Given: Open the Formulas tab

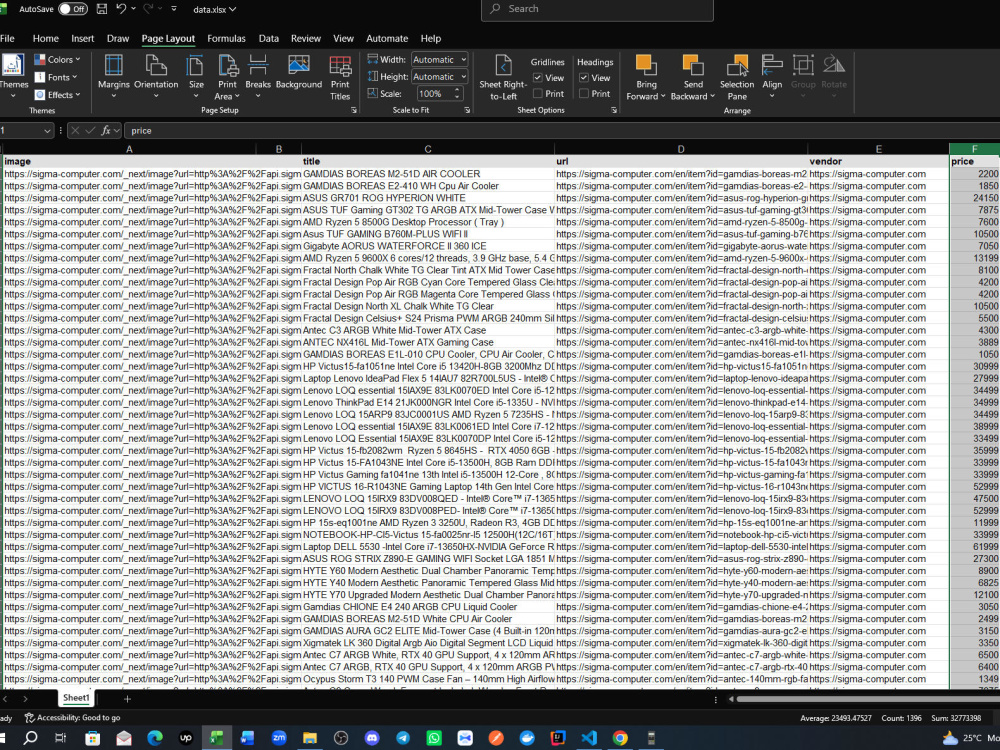Looking at the screenshot, I should pos(226,38).
